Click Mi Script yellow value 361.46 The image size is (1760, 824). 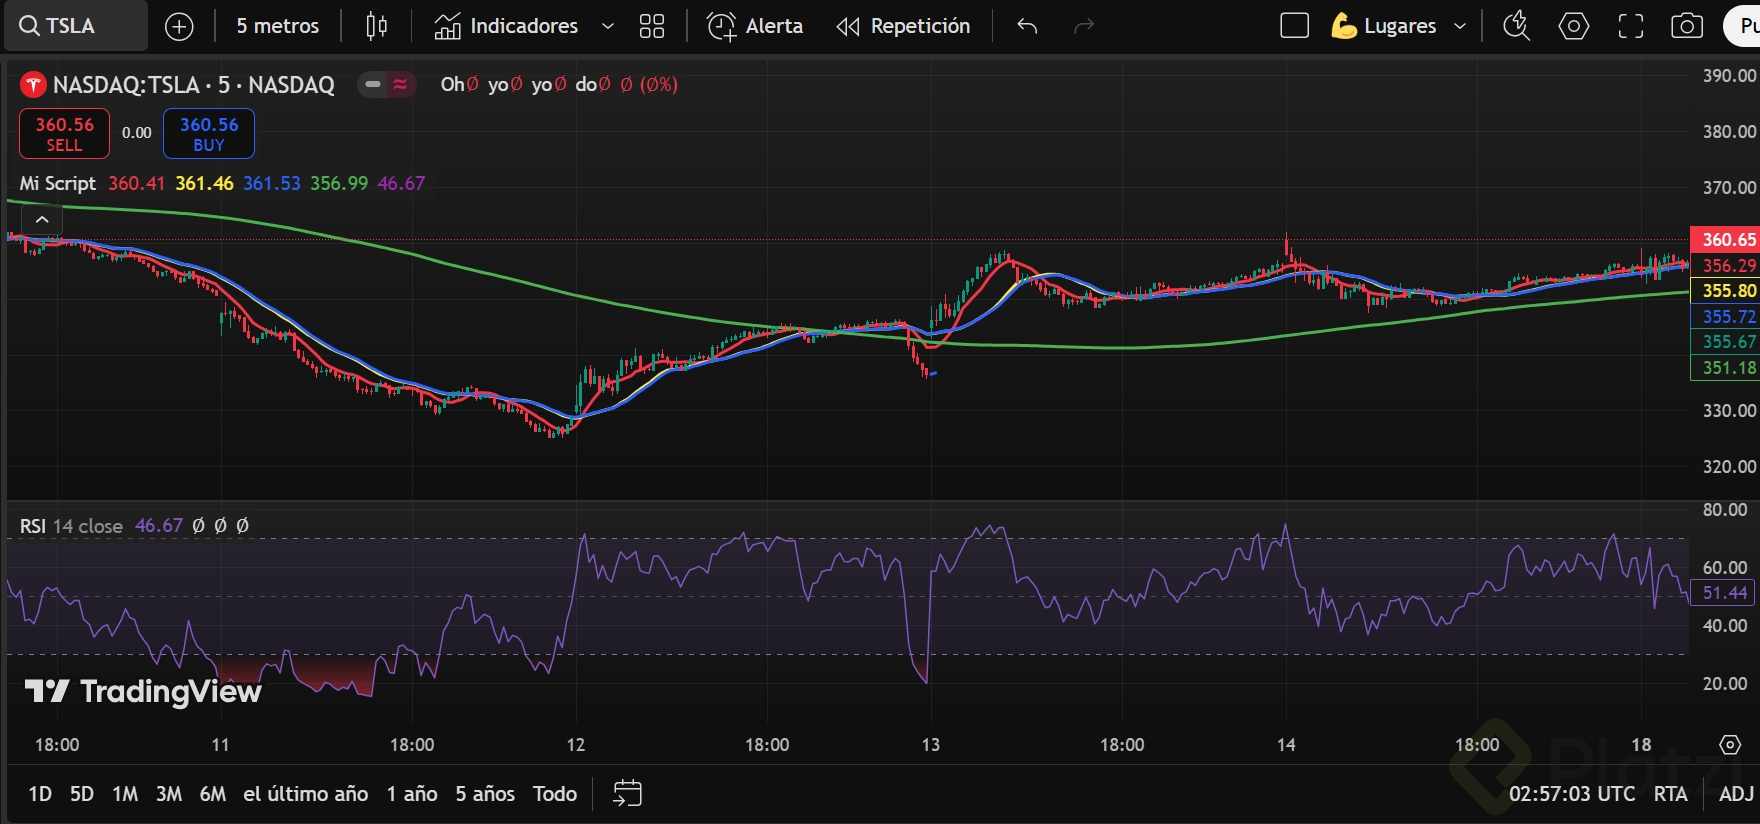204,183
